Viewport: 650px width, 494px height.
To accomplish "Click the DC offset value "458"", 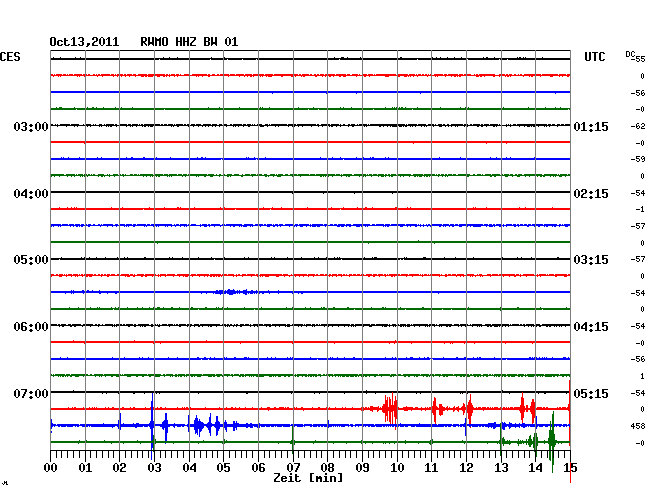I will coord(638,426).
